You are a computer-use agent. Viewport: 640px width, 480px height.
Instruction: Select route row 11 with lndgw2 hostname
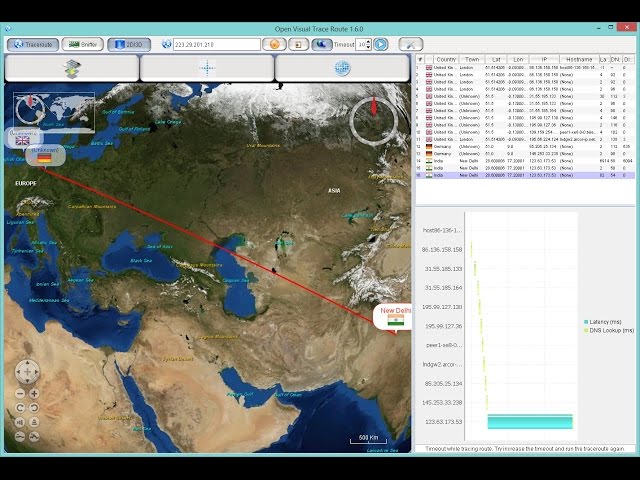tap(525, 139)
